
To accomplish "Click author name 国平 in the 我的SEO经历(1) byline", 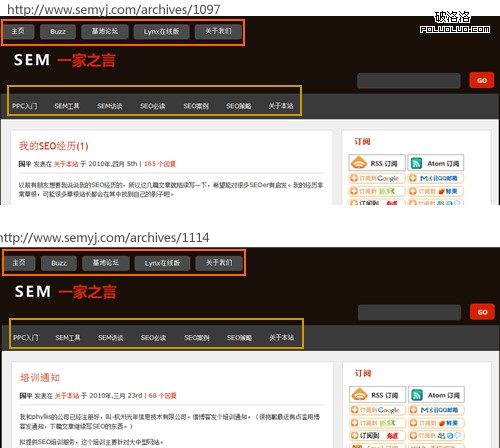I will coord(25,164).
